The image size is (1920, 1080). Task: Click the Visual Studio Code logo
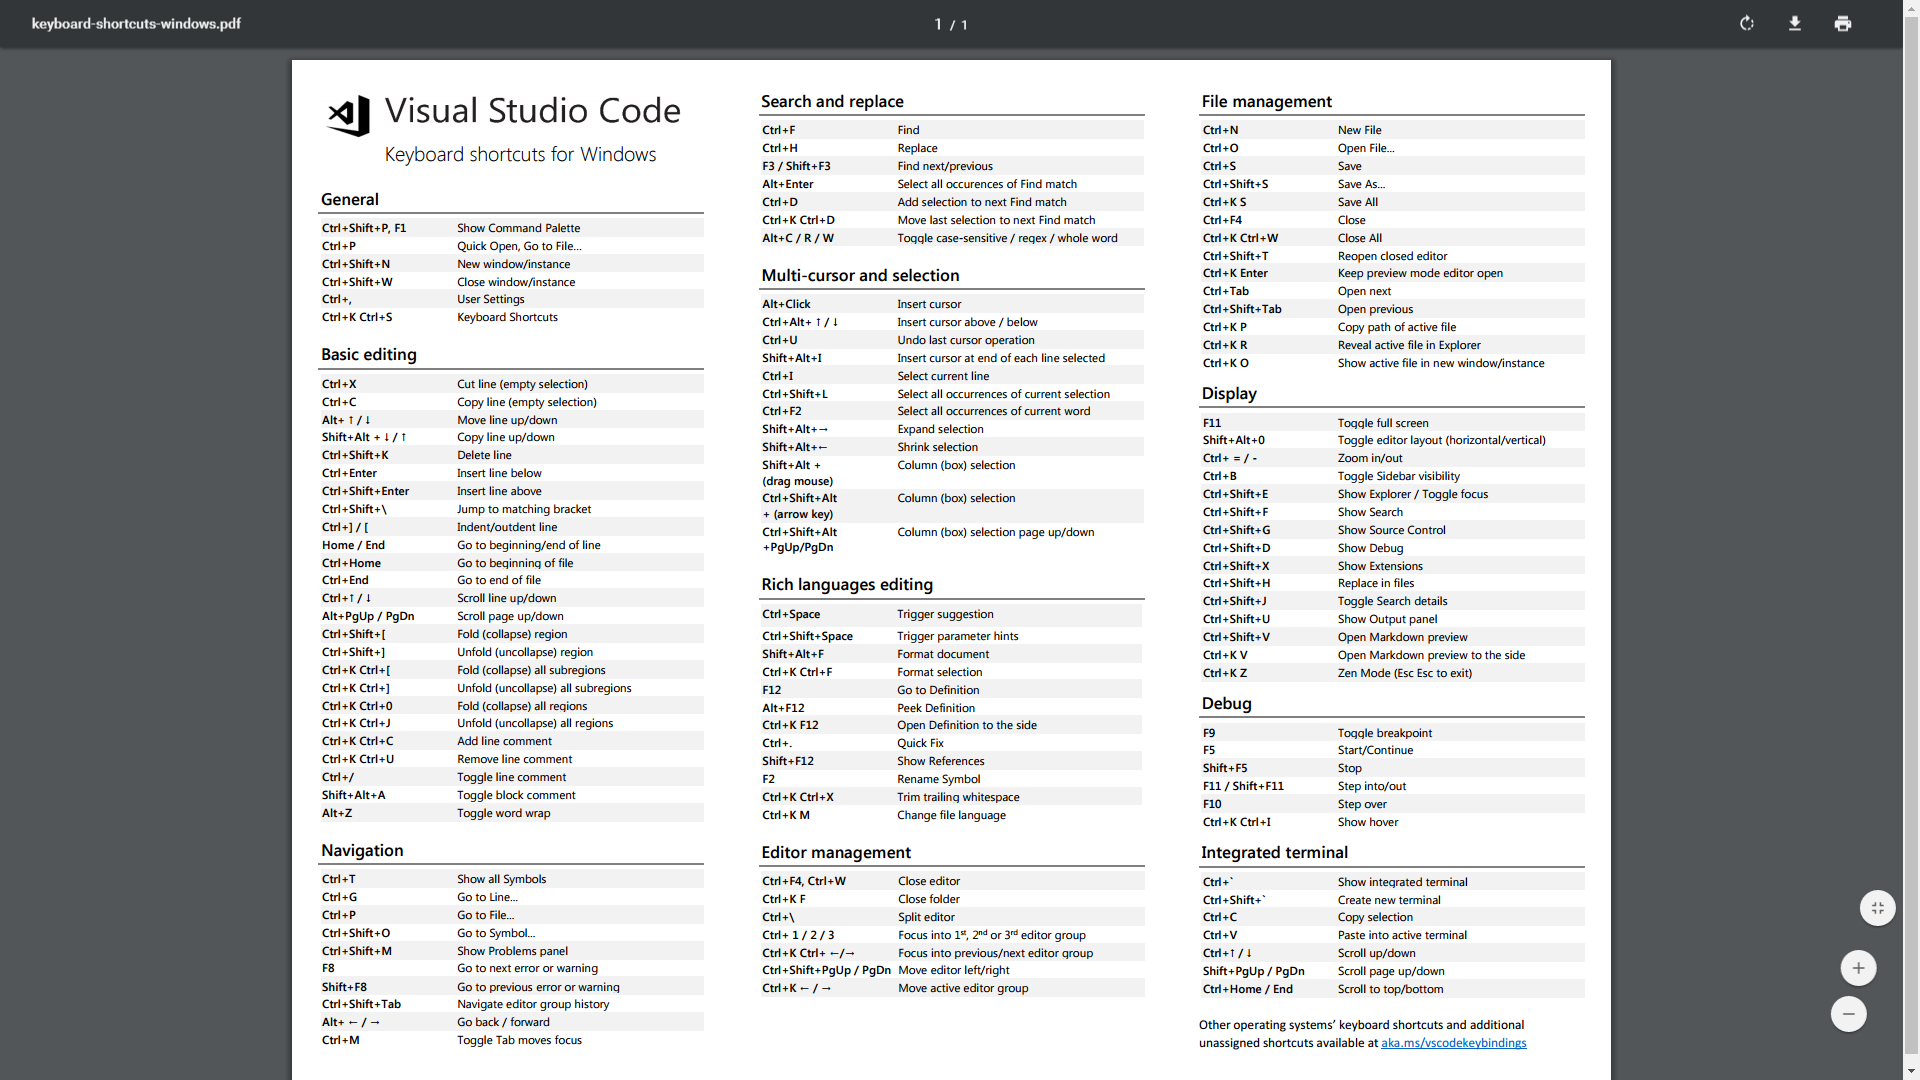coord(349,116)
